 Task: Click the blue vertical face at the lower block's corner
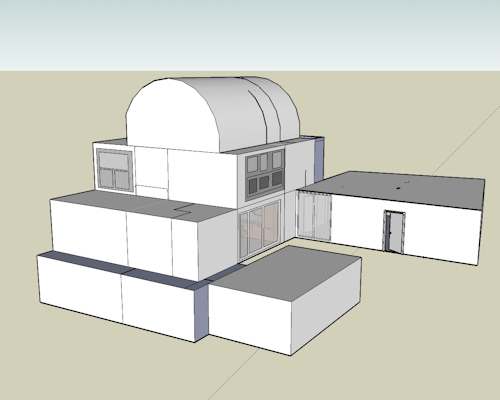tap(202, 312)
